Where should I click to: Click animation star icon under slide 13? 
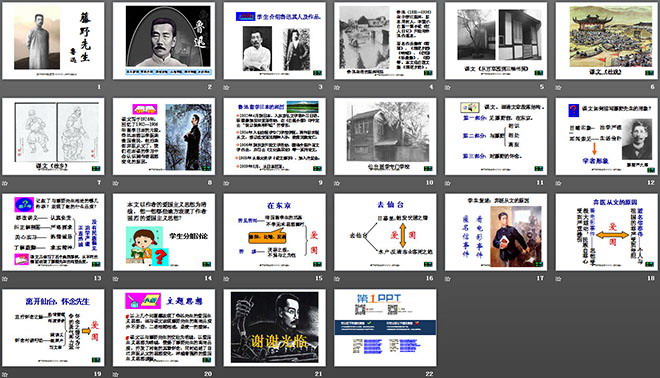pyautogui.click(x=5, y=279)
